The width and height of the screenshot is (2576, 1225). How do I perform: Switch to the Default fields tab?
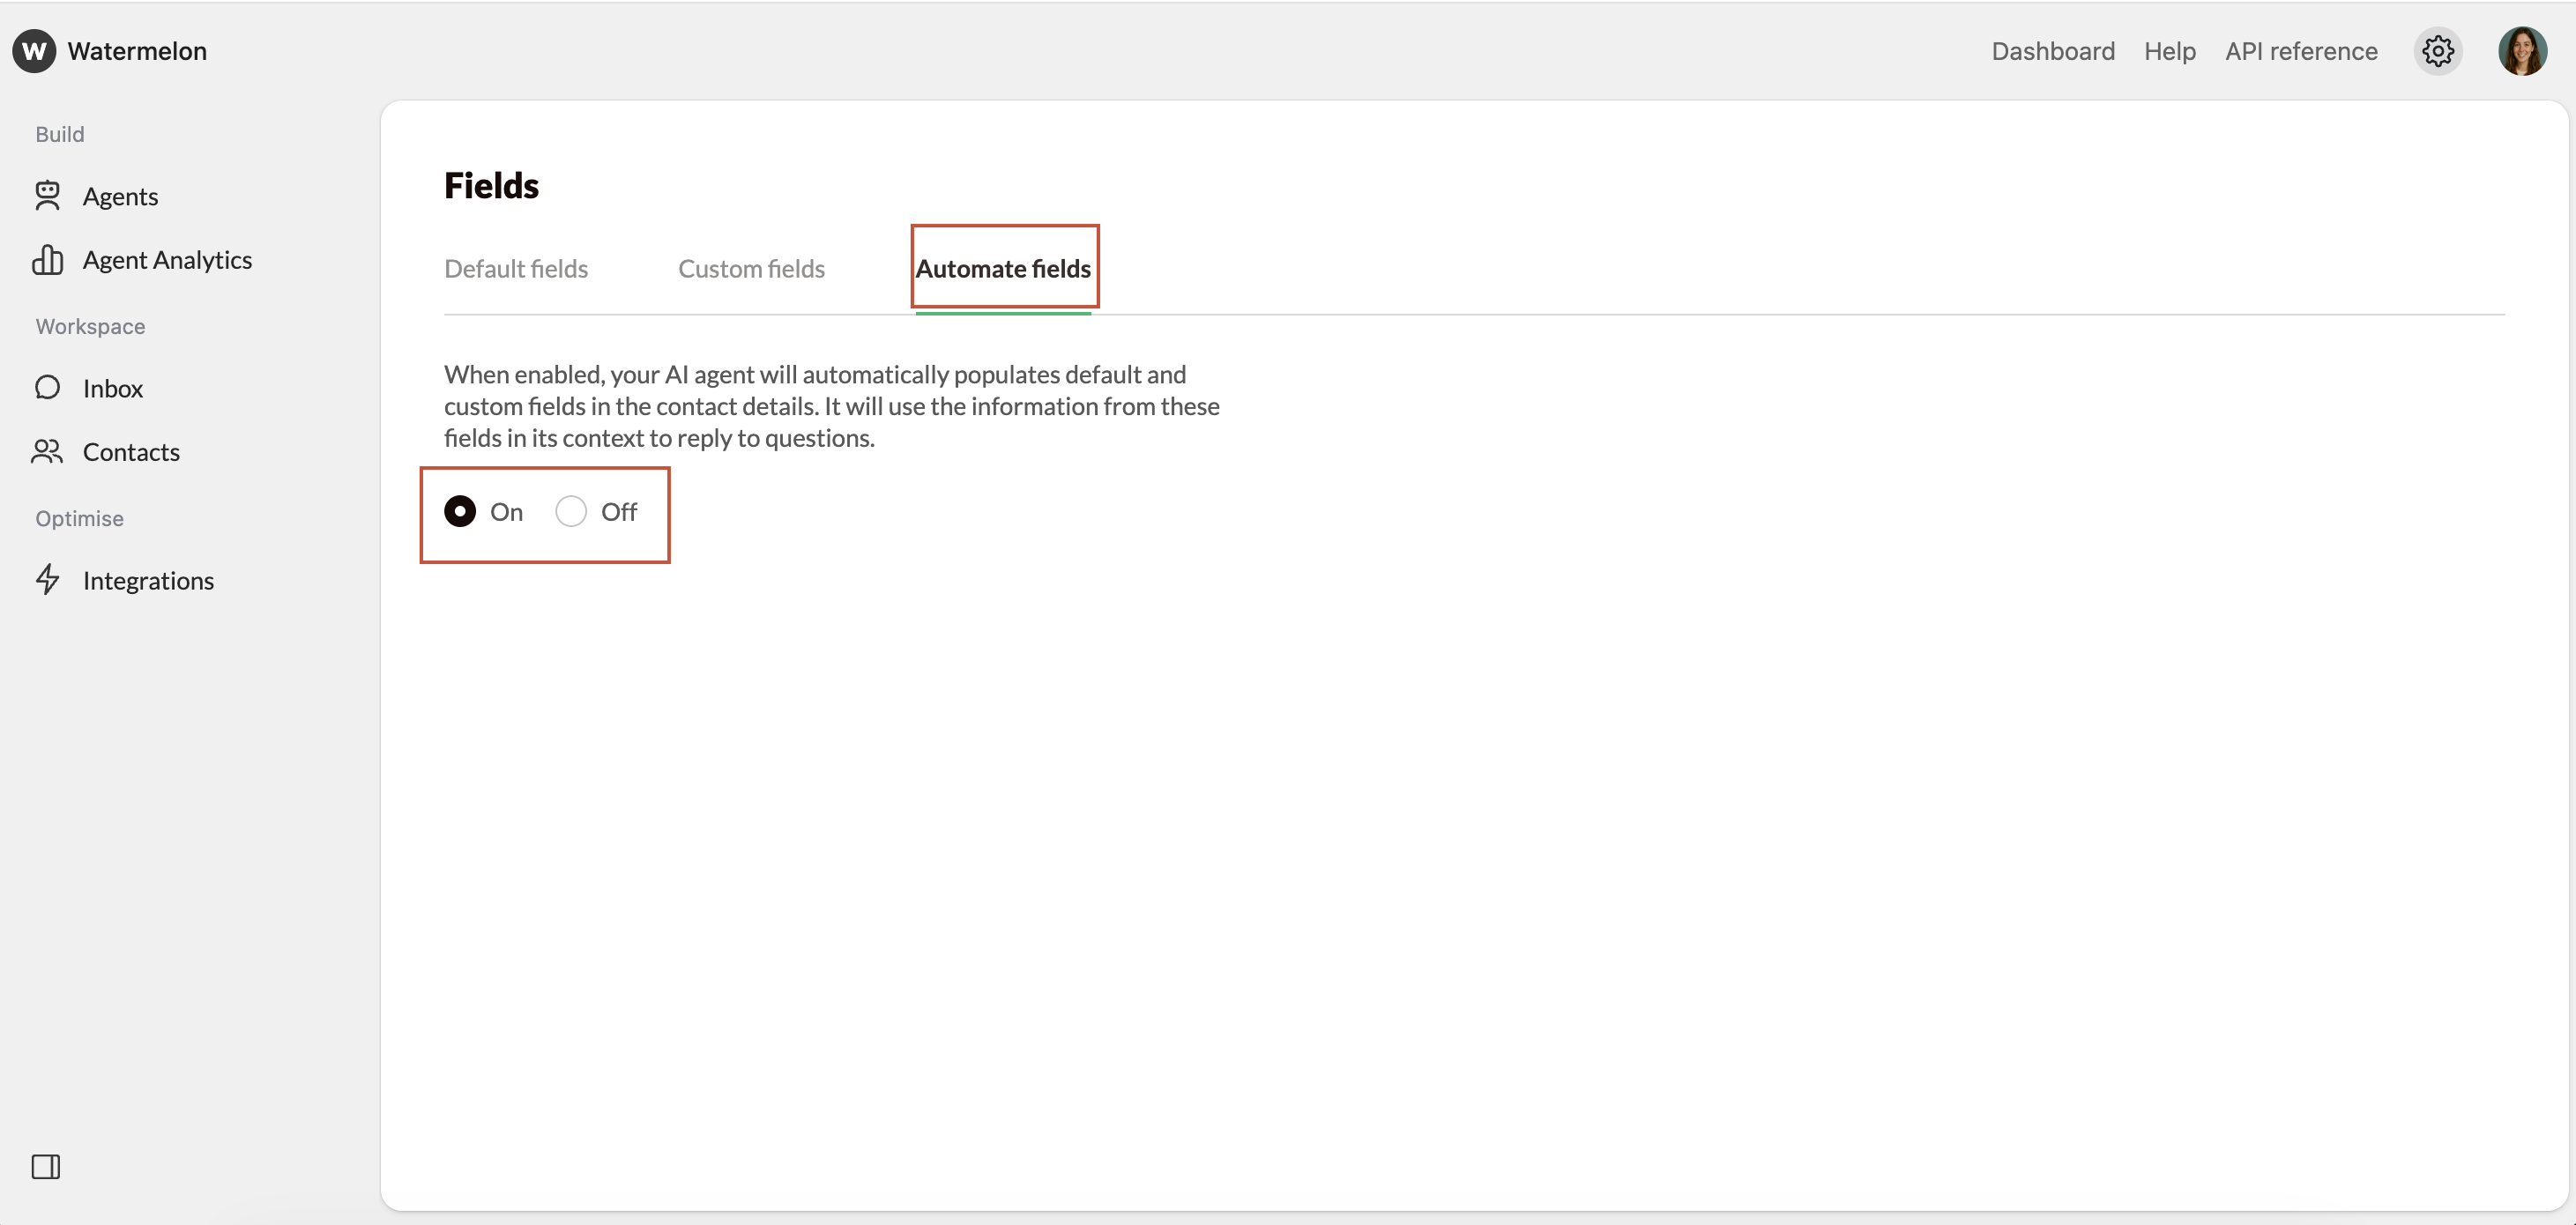click(516, 269)
